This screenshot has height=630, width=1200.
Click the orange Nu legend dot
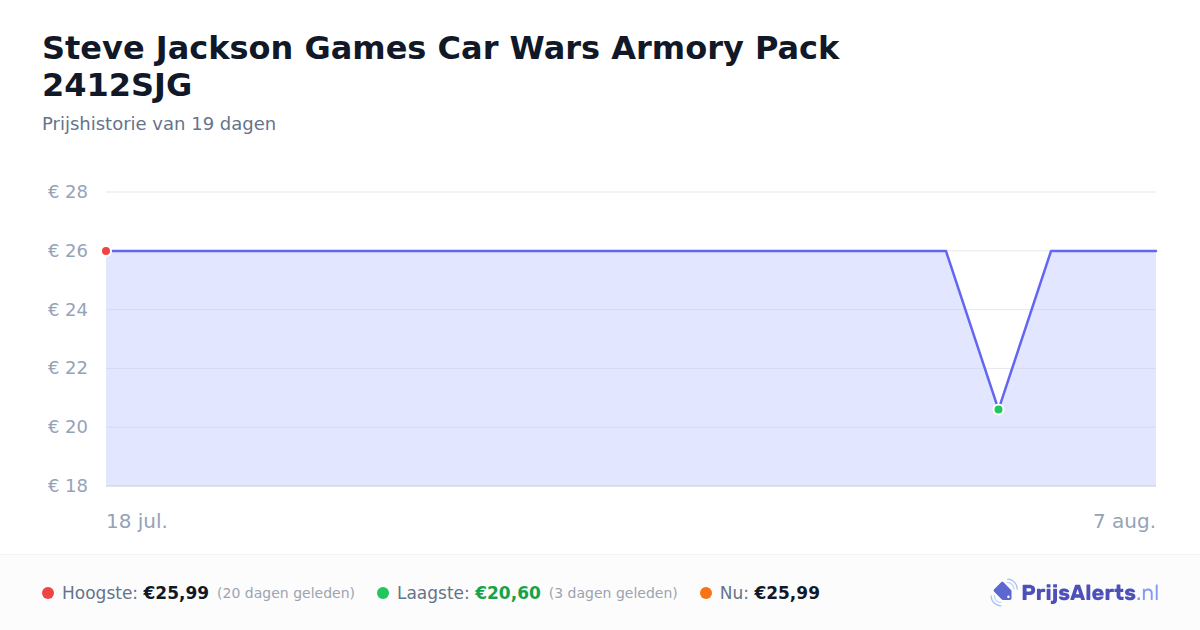coord(706,593)
